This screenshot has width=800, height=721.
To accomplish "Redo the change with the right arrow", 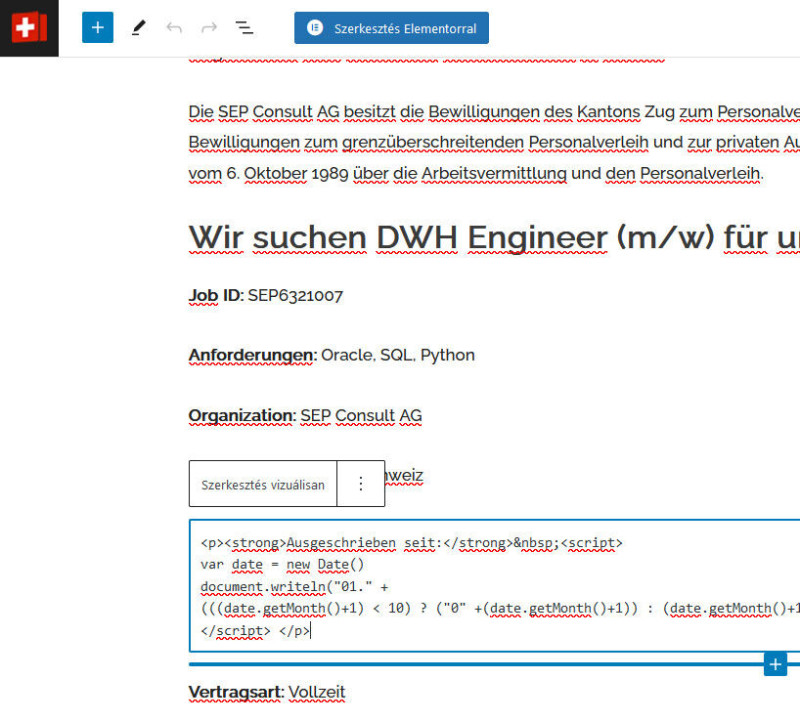I will coord(209,28).
